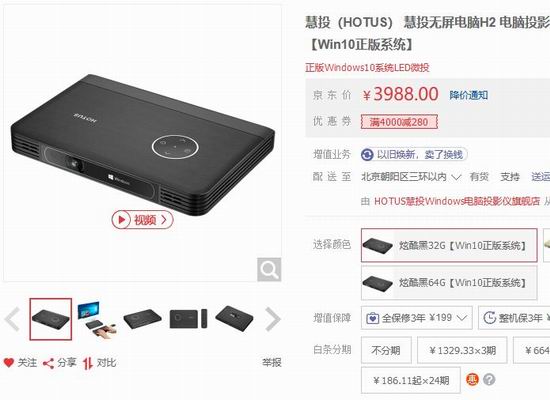Image resolution: width=550 pixels, height=400 pixels.
Task: Show previous thumbnails with left arrow
Action: pos(13,319)
